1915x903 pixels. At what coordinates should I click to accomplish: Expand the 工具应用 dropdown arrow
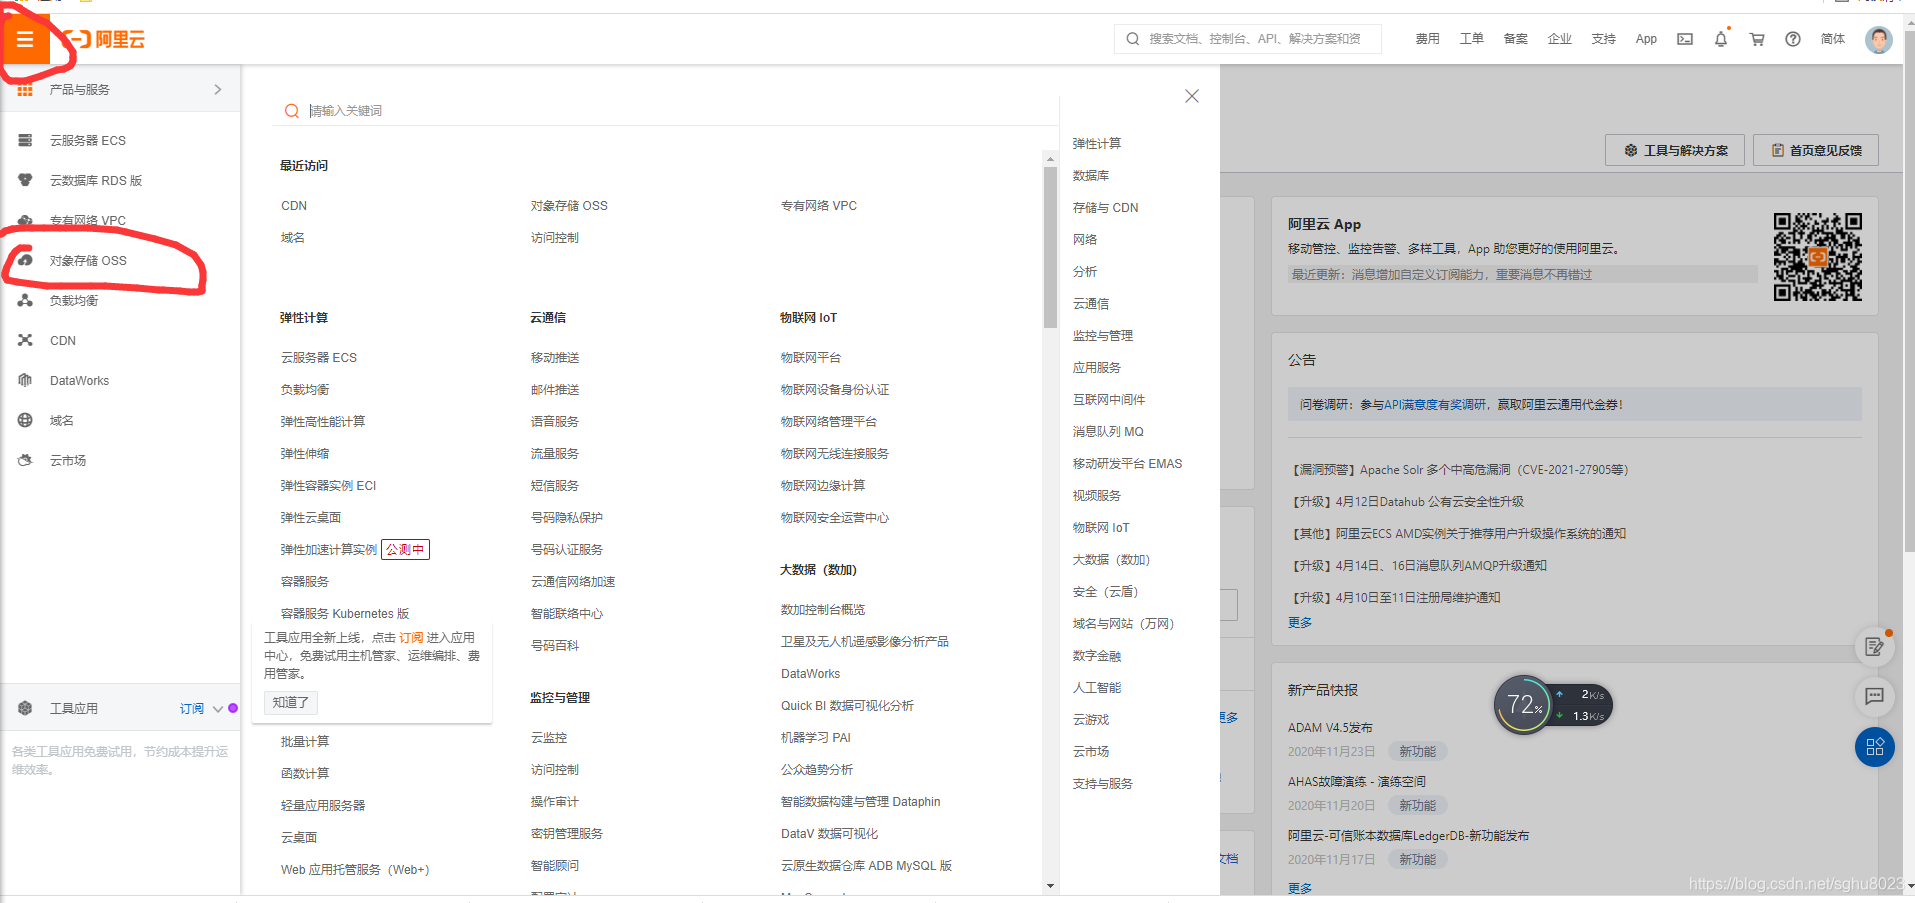tap(218, 709)
